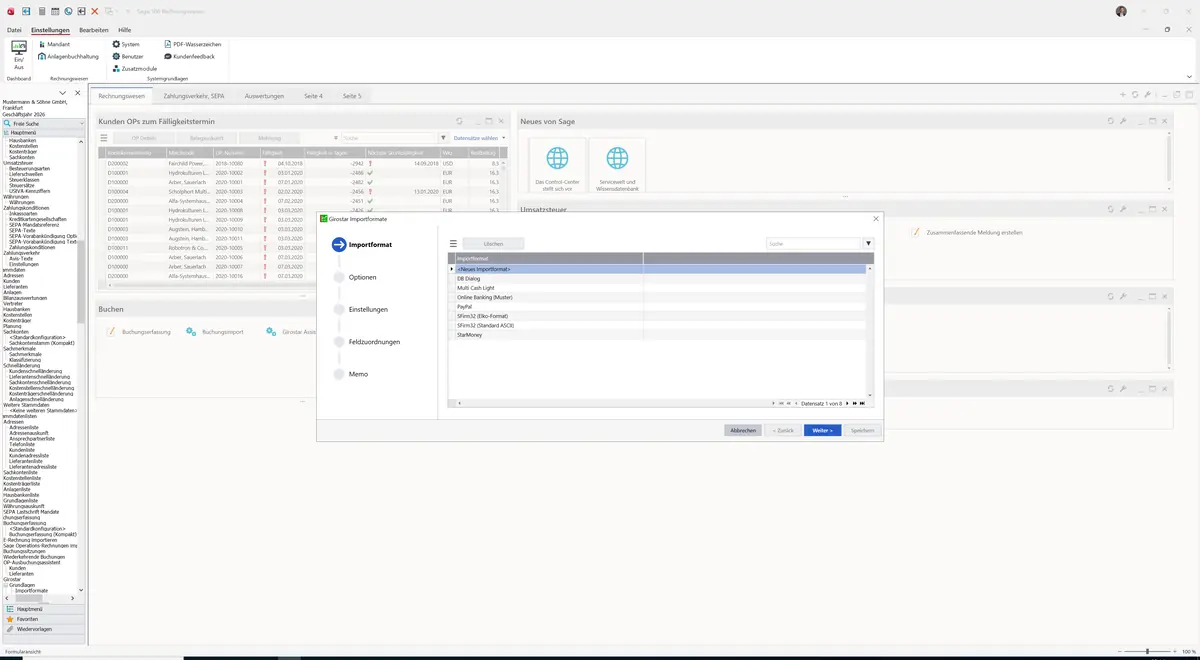Click Abbrechen button in Girostar dialog

pyautogui.click(x=743, y=430)
